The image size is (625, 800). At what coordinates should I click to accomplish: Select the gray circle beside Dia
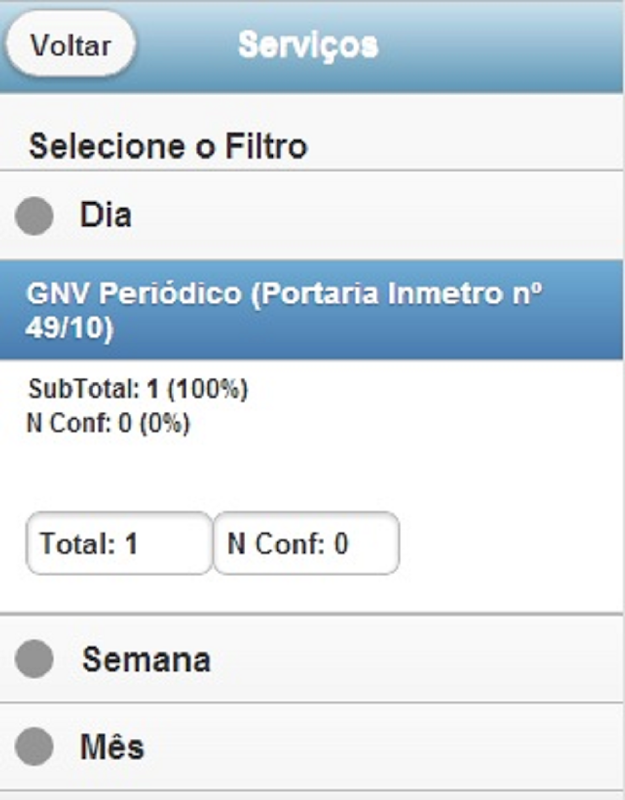[x=35, y=216]
